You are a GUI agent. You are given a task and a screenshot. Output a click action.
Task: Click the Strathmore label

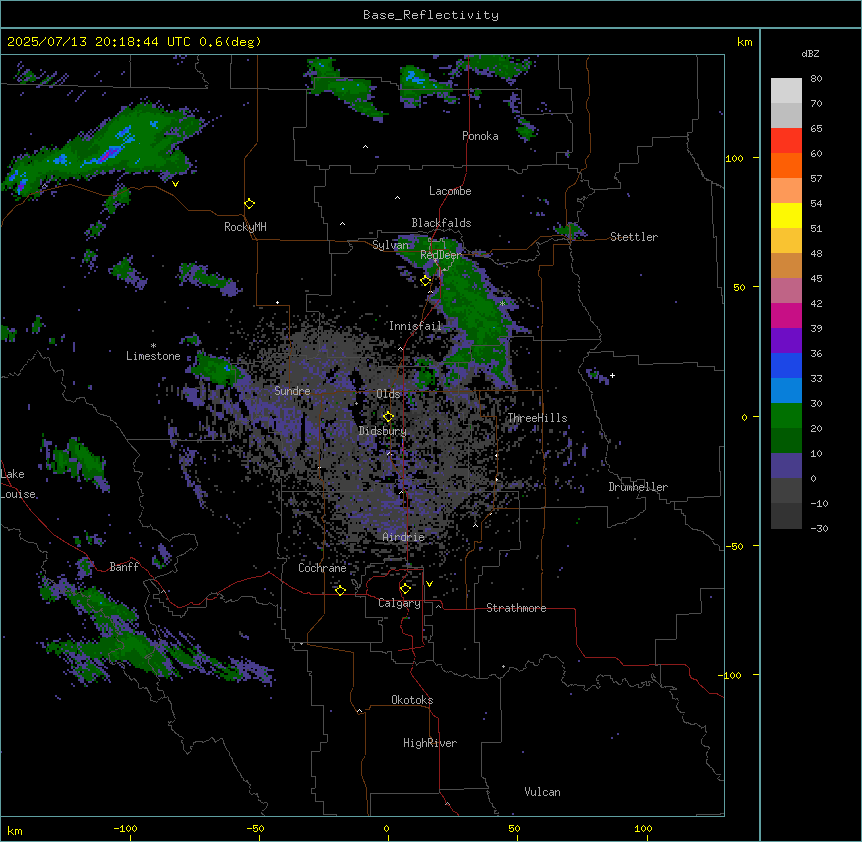[x=516, y=608]
